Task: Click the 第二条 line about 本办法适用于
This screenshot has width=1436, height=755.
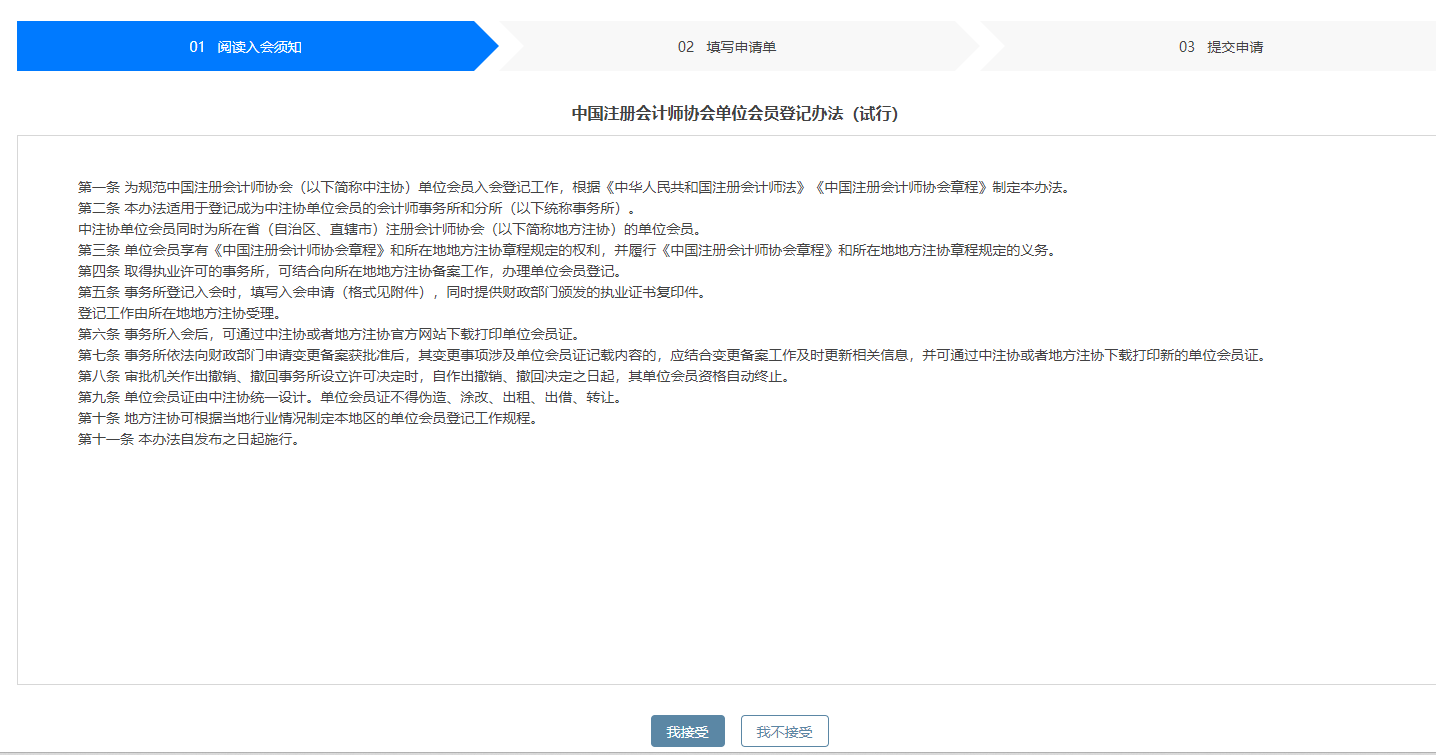Action: click(x=357, y=208)
